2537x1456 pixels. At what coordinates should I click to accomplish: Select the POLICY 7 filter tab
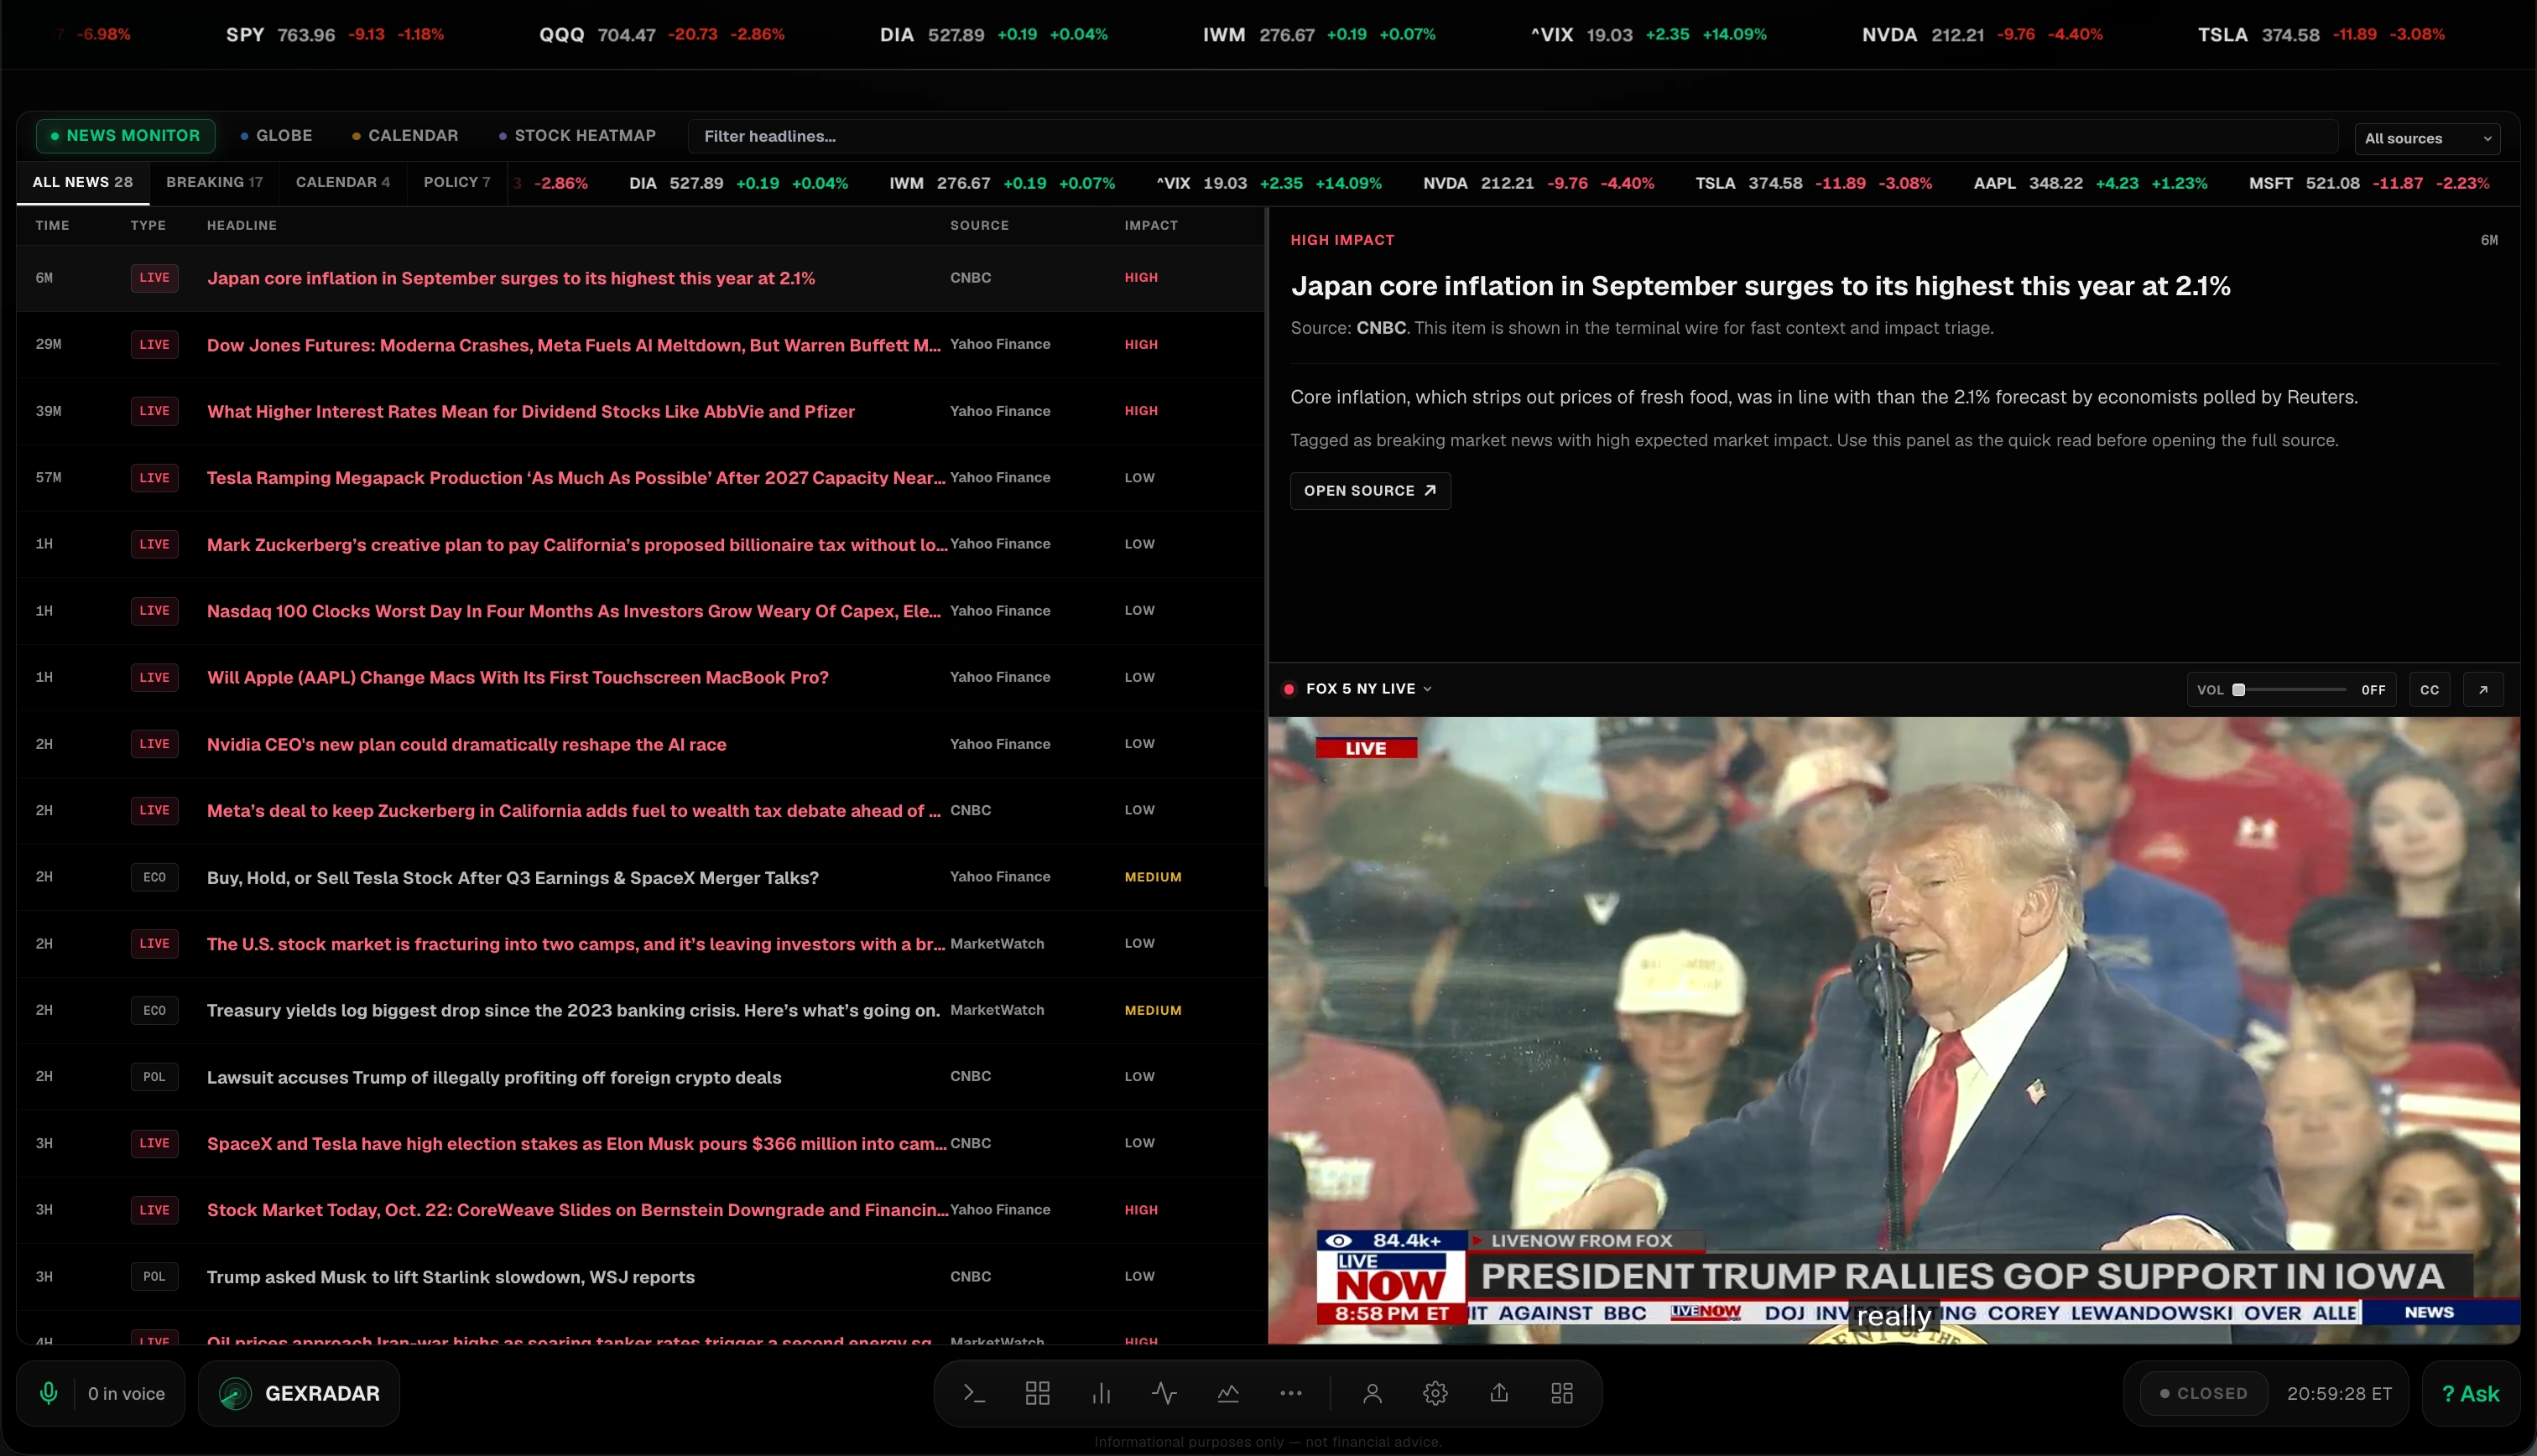tap(457, 182)
